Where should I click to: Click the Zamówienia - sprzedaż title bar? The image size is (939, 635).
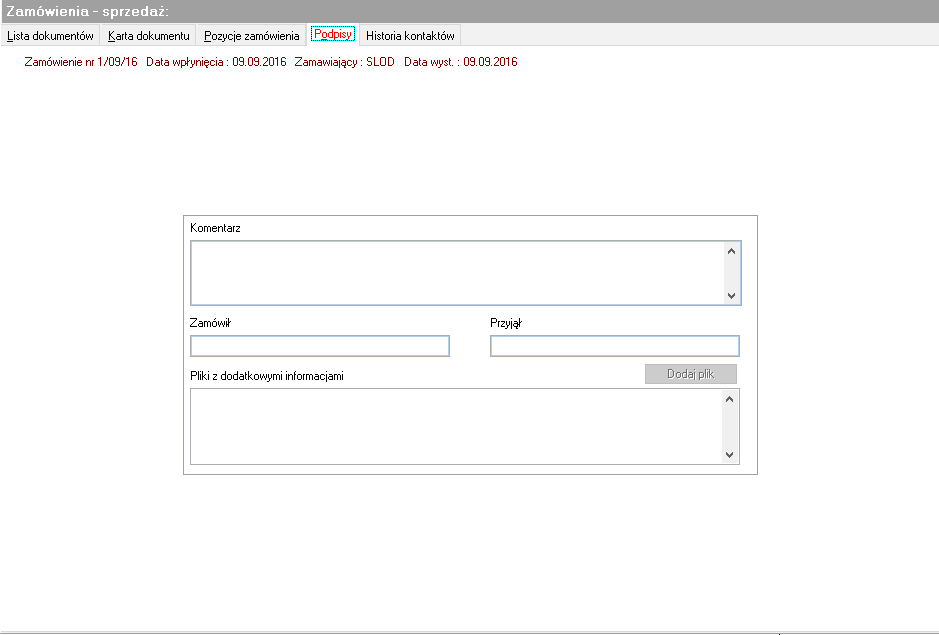pos(470,11)
